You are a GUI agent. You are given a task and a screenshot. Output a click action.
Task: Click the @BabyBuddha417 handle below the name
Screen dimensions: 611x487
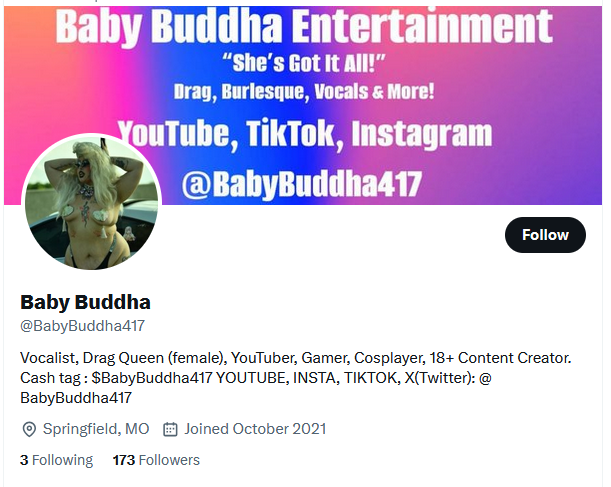point(82,326)
